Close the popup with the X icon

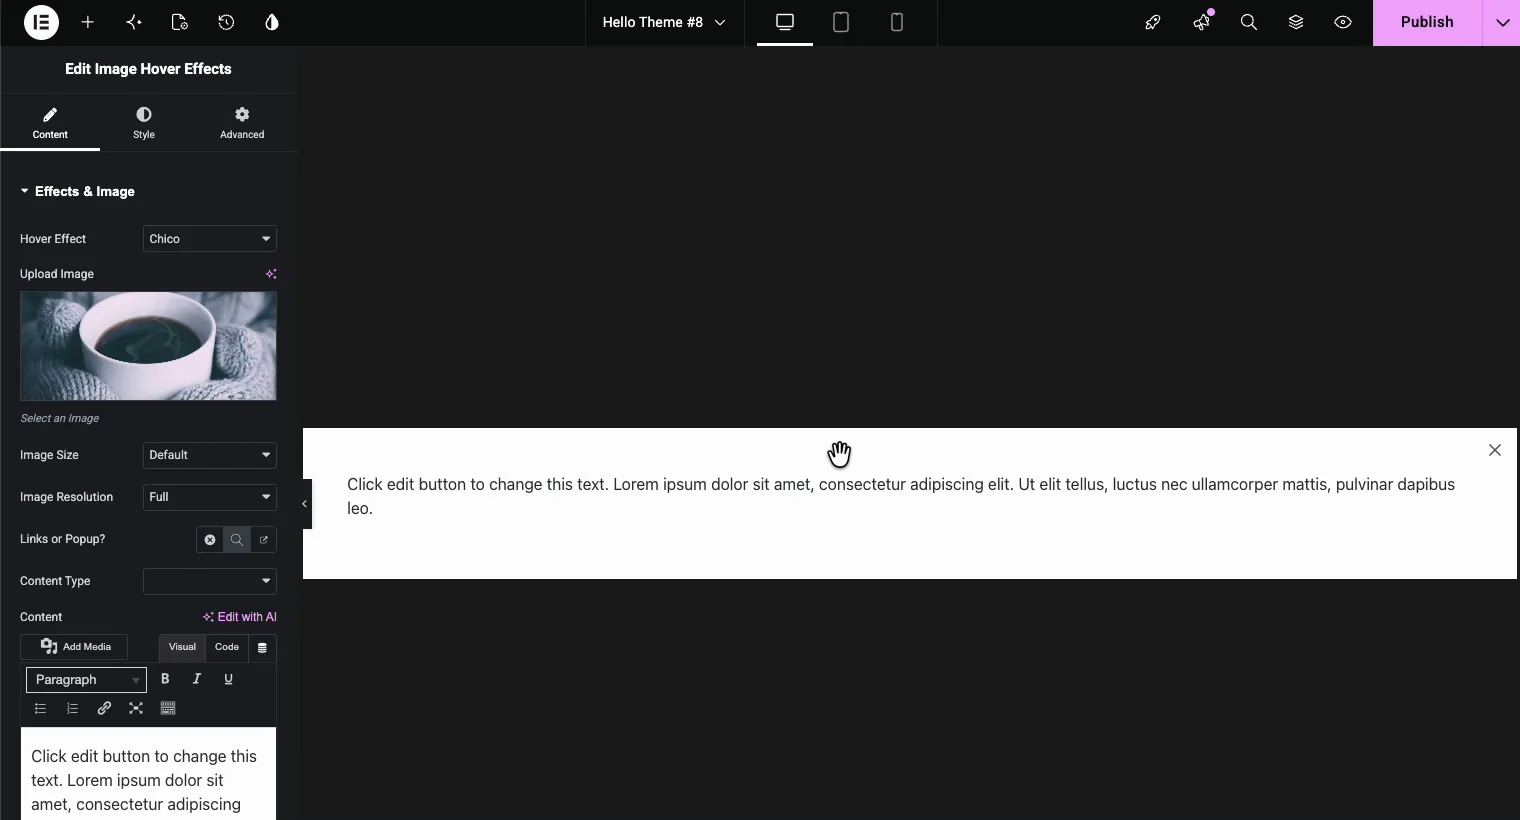coord(1494,450)
